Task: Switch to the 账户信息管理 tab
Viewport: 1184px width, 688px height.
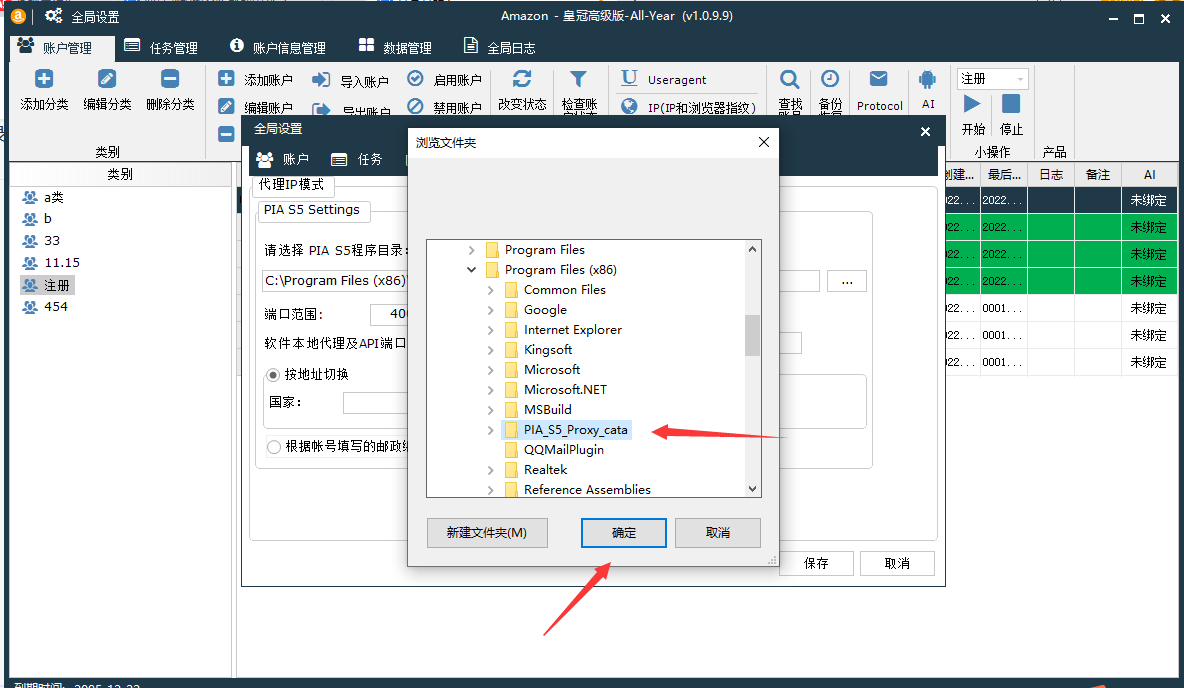Action: [278, 48]
